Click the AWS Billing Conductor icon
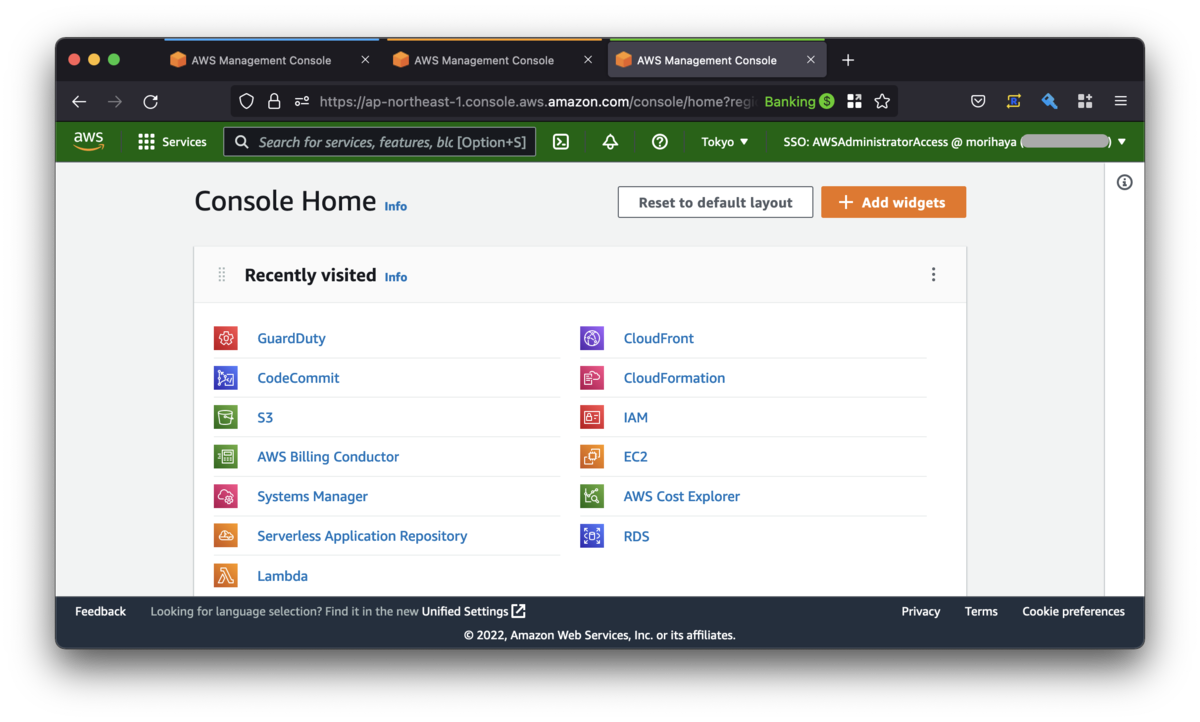The image size is (1200, 722). coord(226,457)
